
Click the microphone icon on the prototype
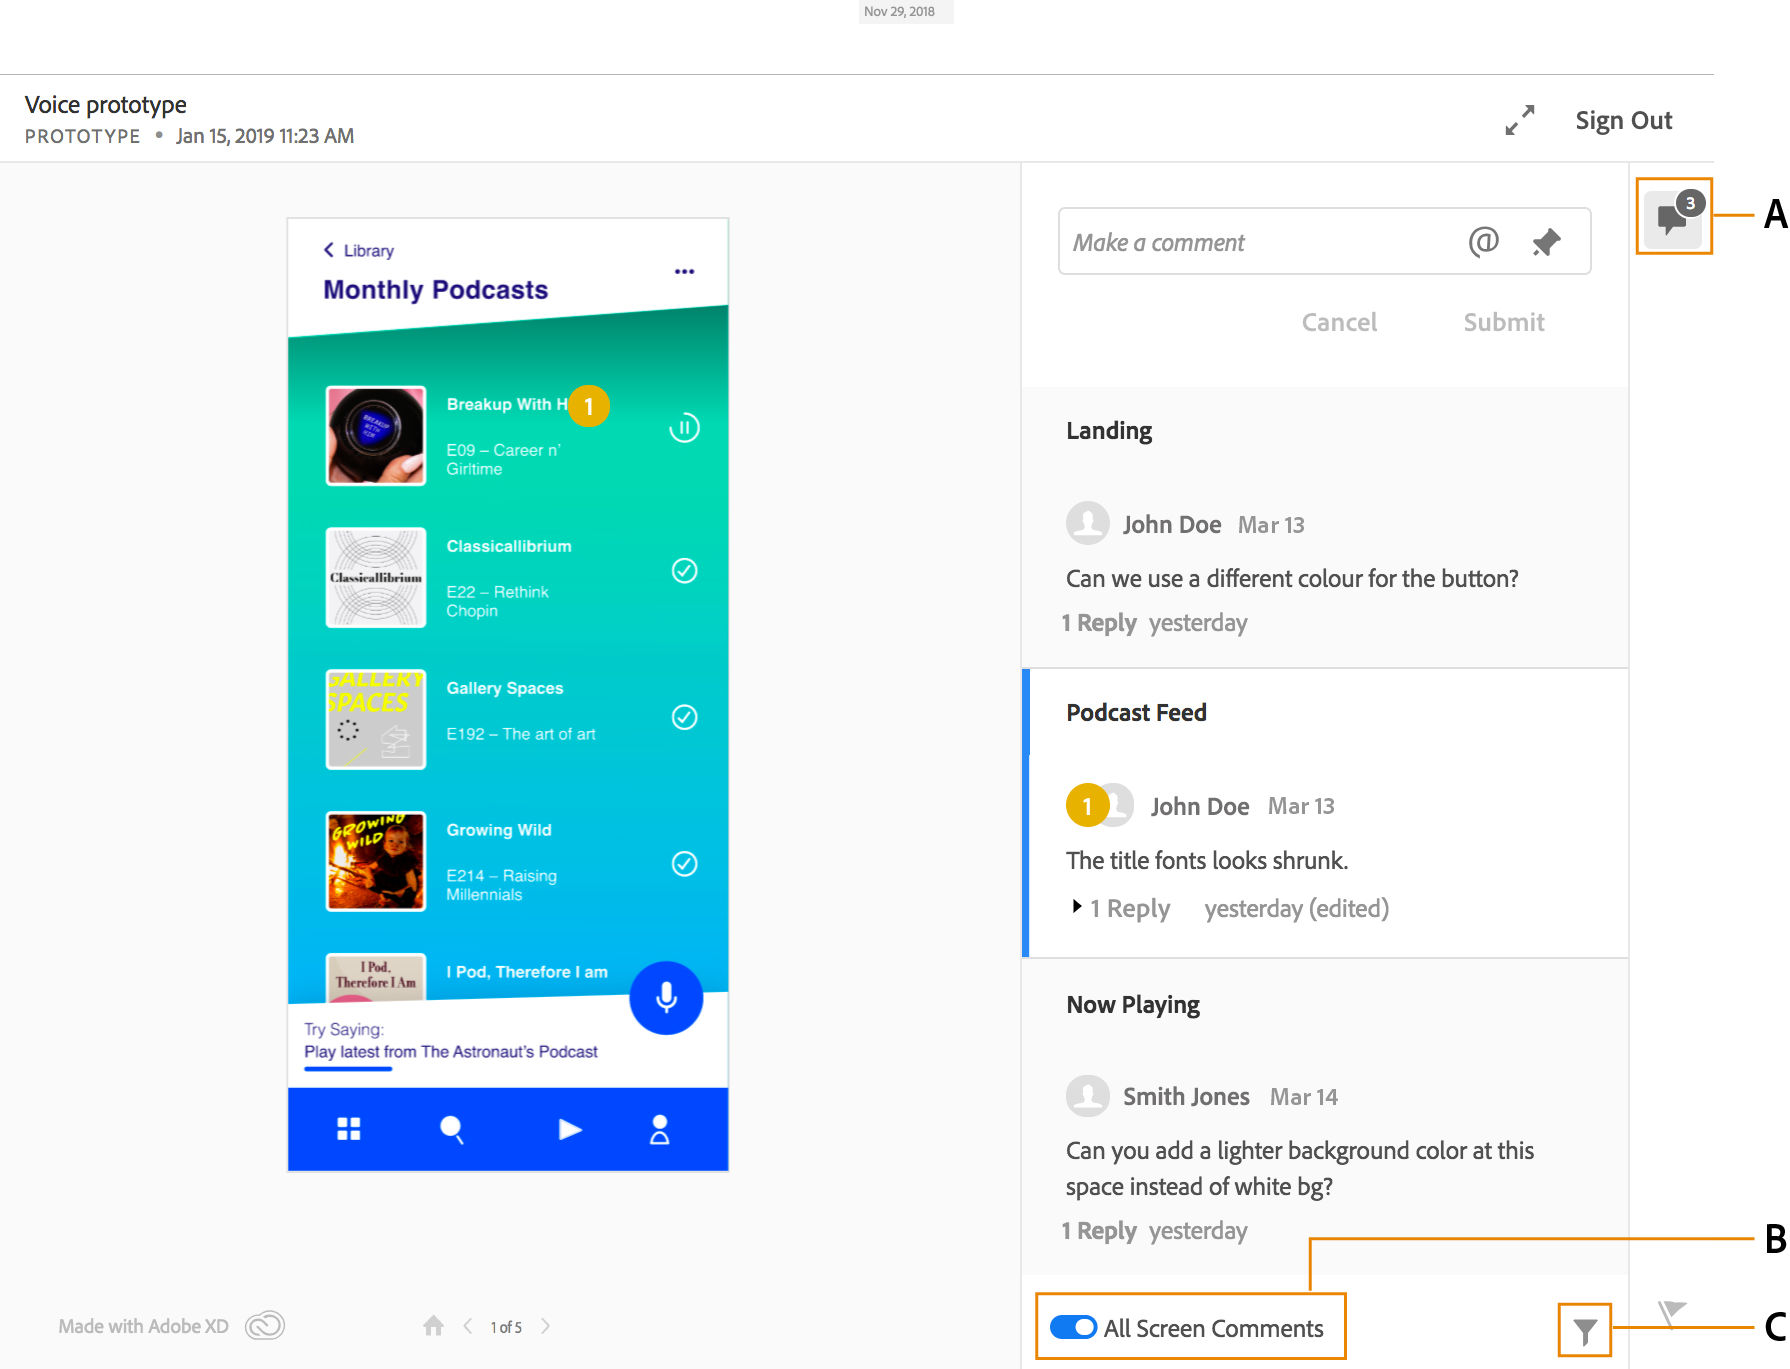[x=666, y=998]
